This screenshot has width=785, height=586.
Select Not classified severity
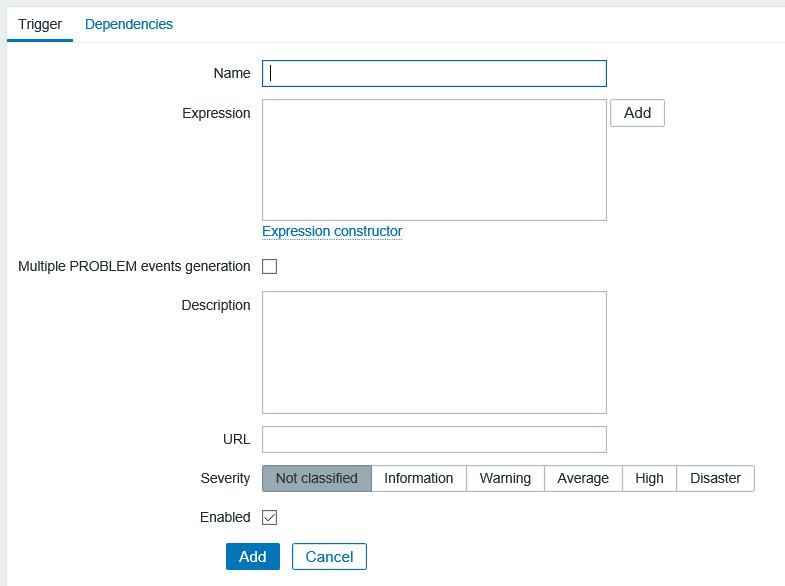(316, 478)
